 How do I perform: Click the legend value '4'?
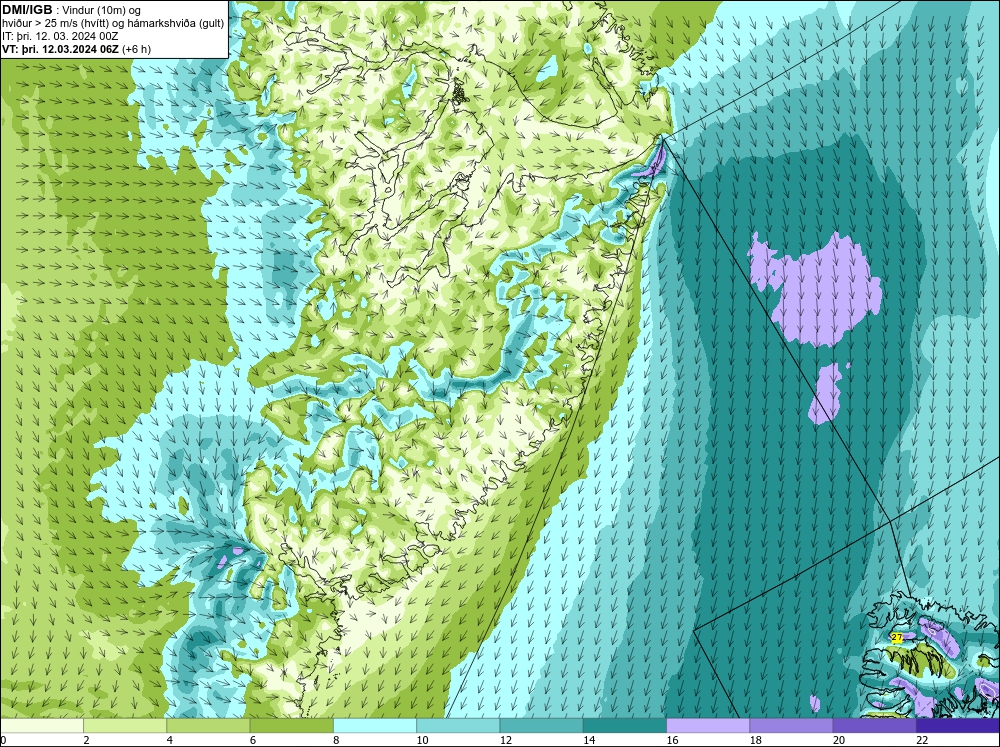pyautogui.click(x=170, y=740)
